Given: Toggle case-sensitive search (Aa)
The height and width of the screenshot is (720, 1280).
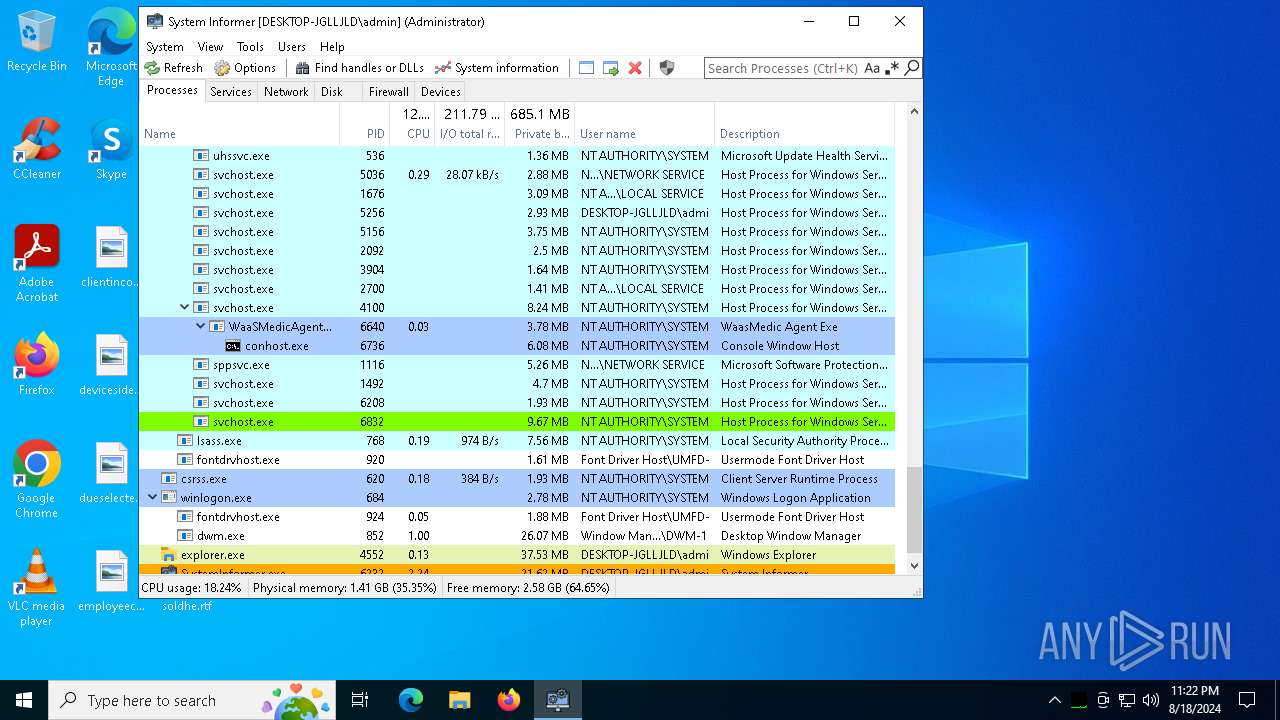Looking at the screenshot, I should coord(872,68).
